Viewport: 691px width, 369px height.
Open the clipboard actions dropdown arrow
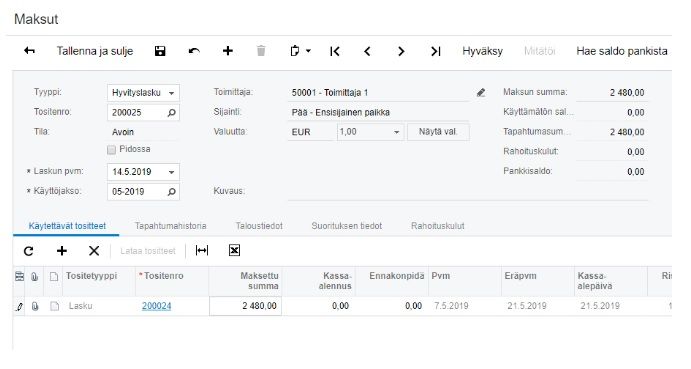point(308,51)
